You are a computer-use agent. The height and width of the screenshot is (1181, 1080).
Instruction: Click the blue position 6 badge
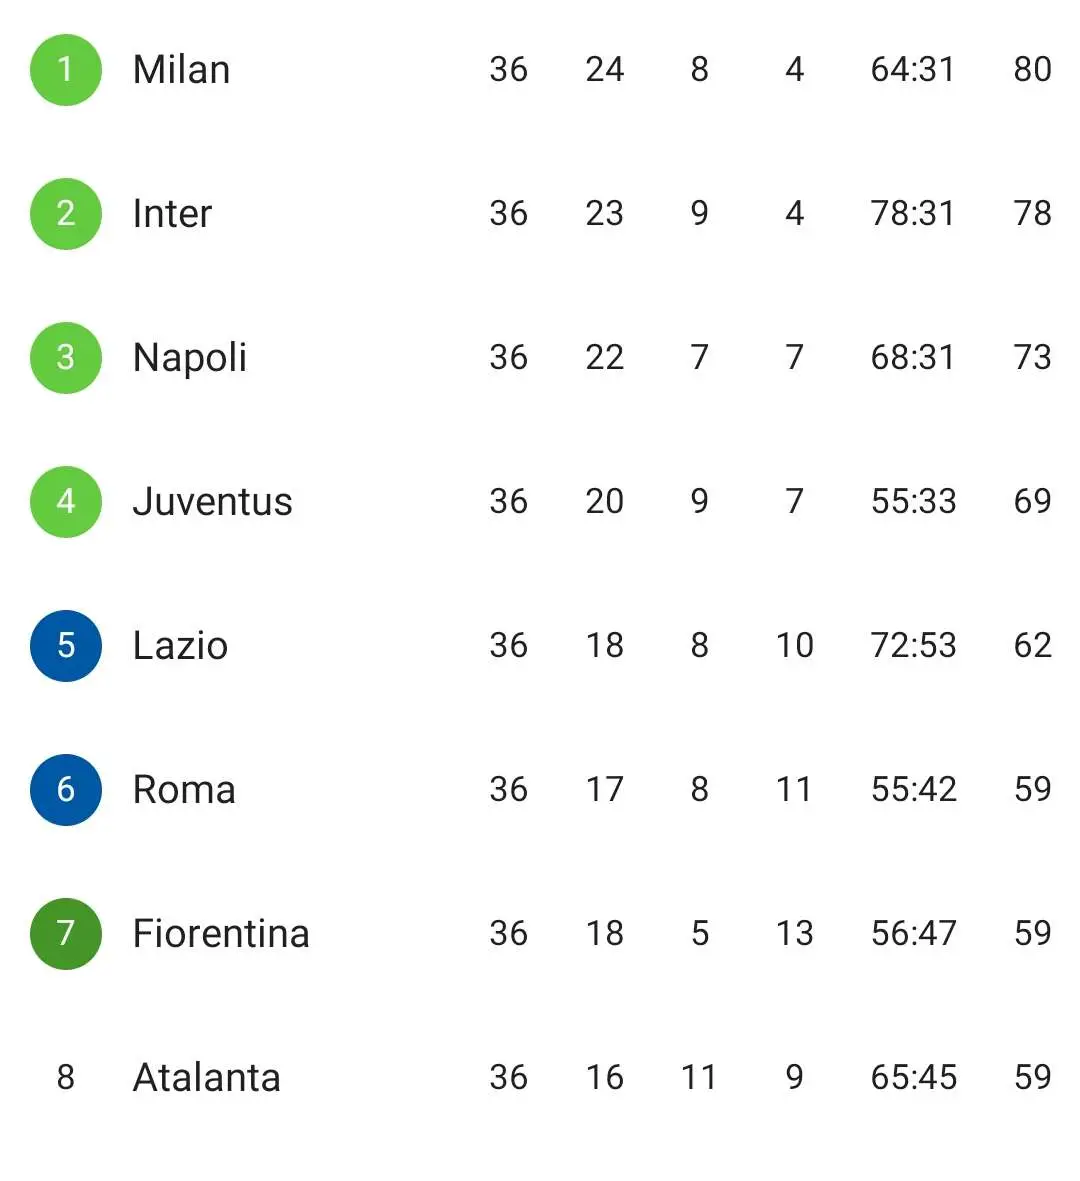66,789
